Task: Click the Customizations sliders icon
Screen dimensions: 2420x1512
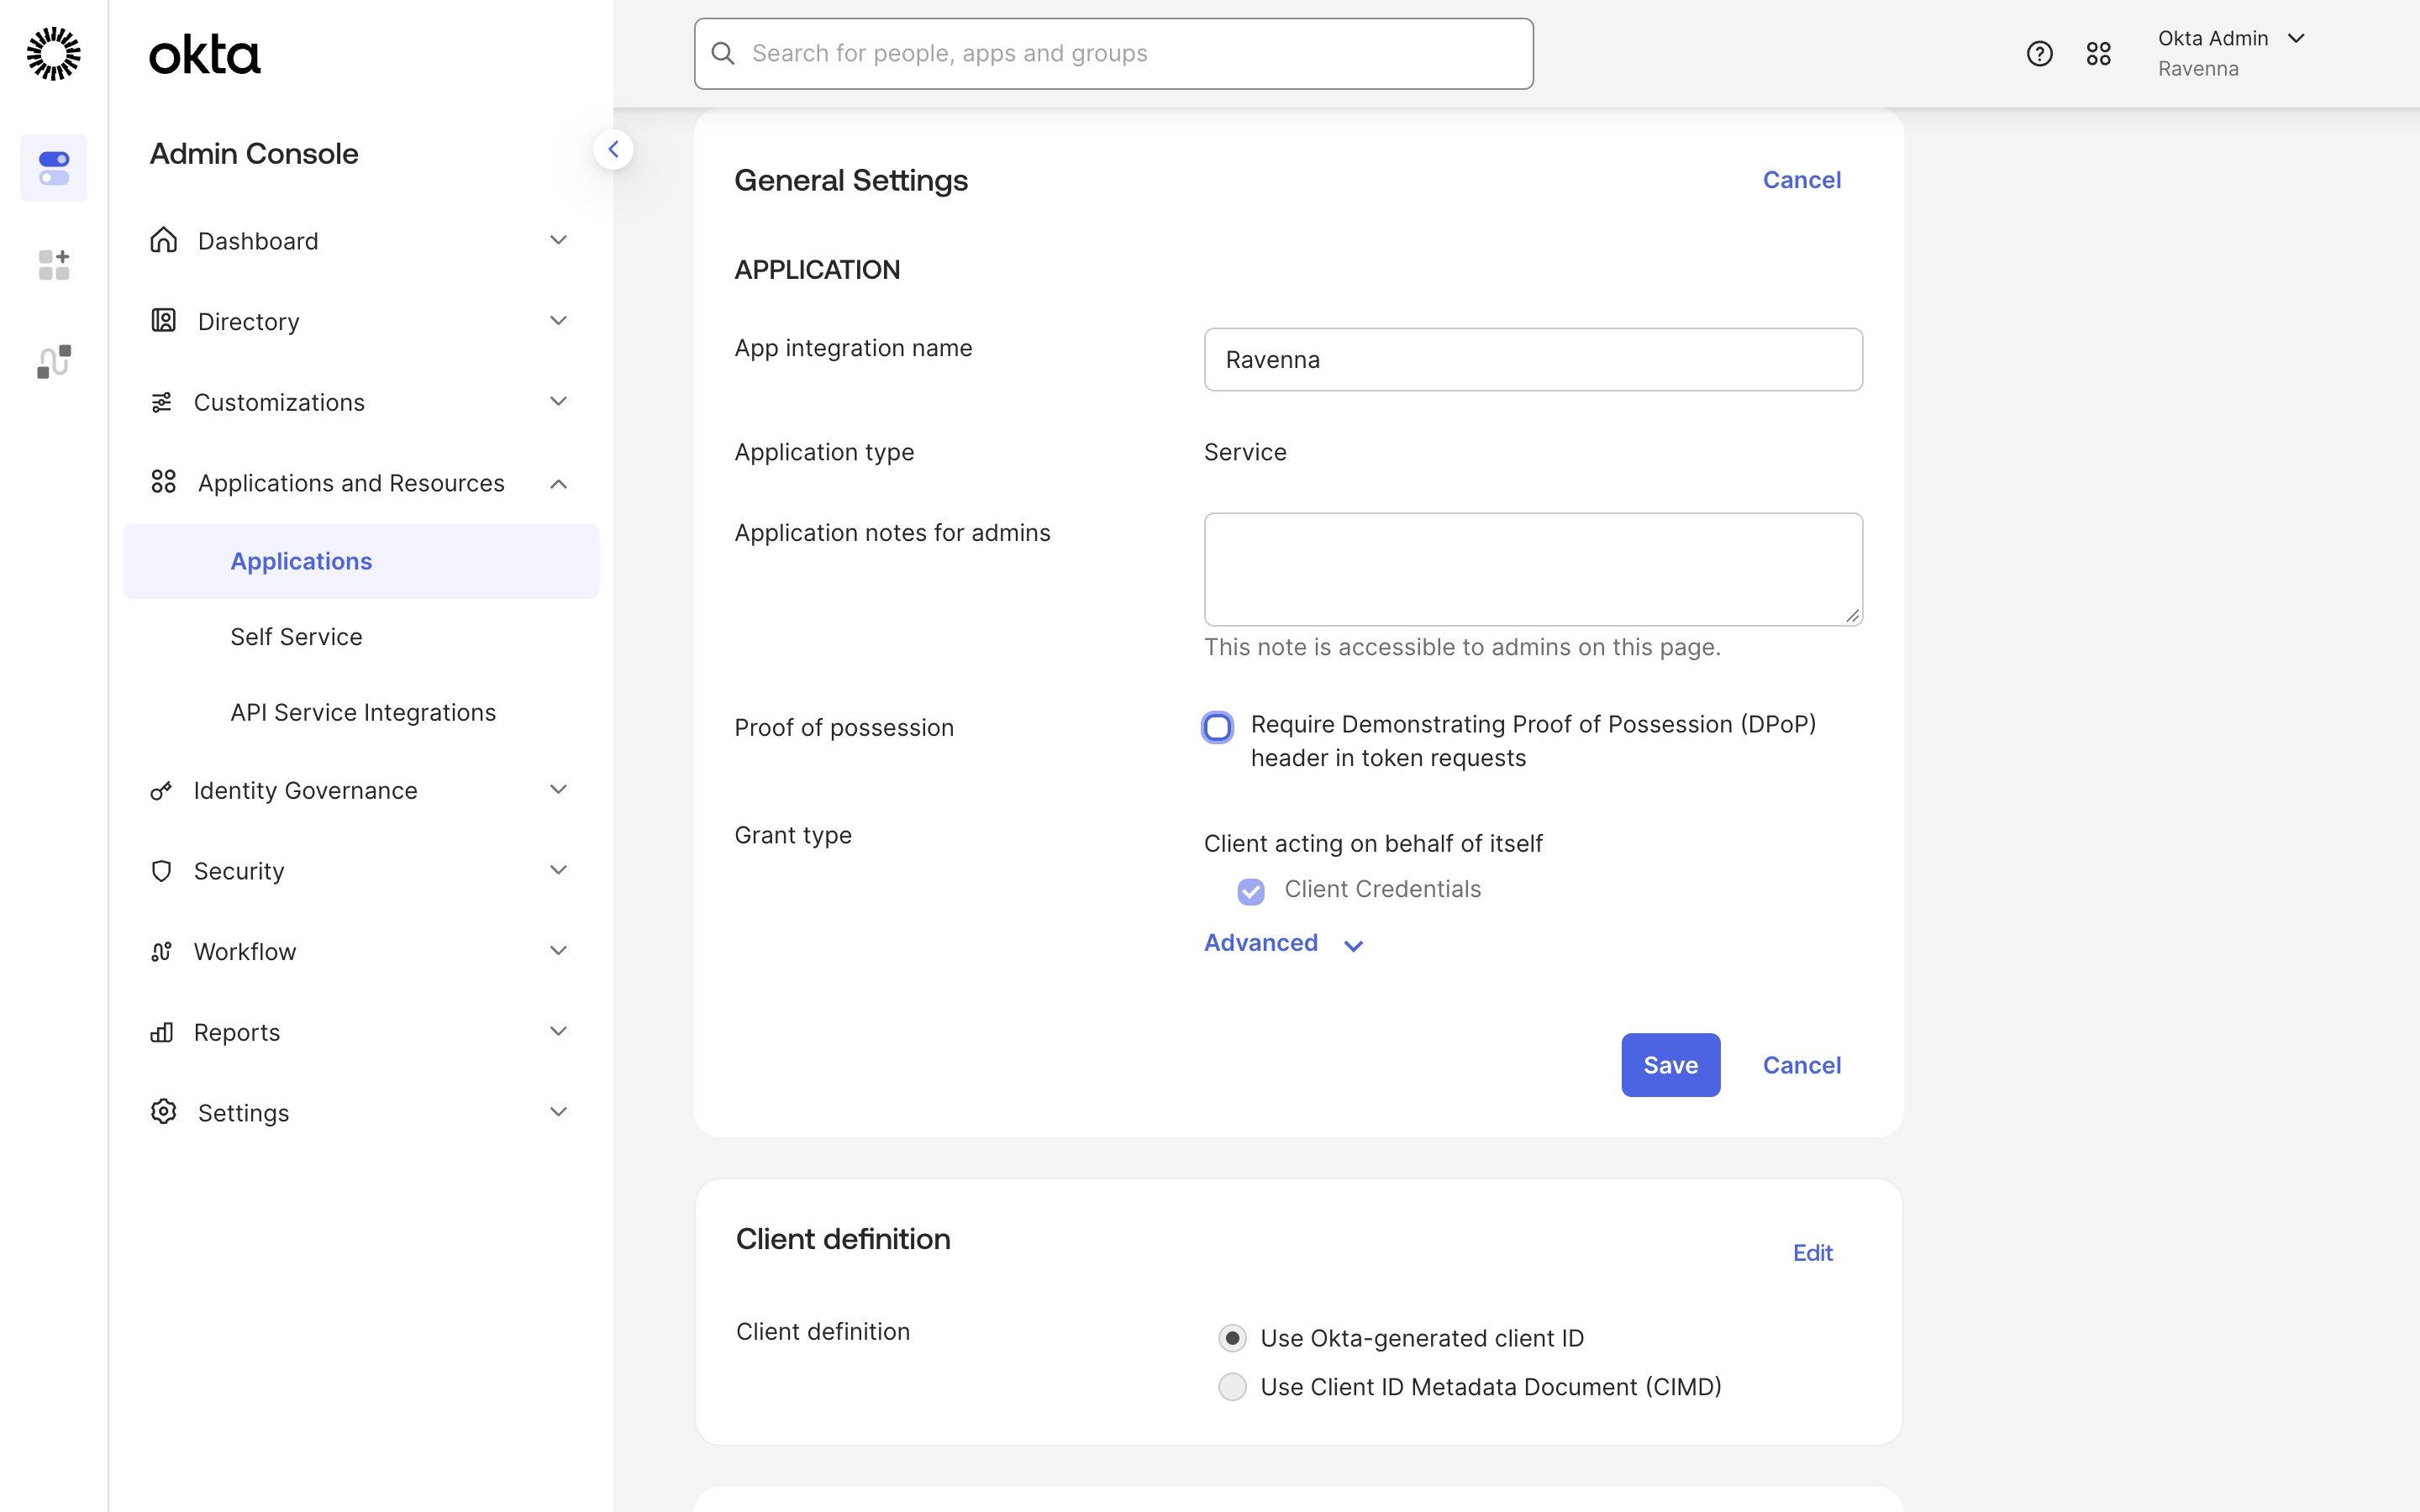Action: (161, 402)
